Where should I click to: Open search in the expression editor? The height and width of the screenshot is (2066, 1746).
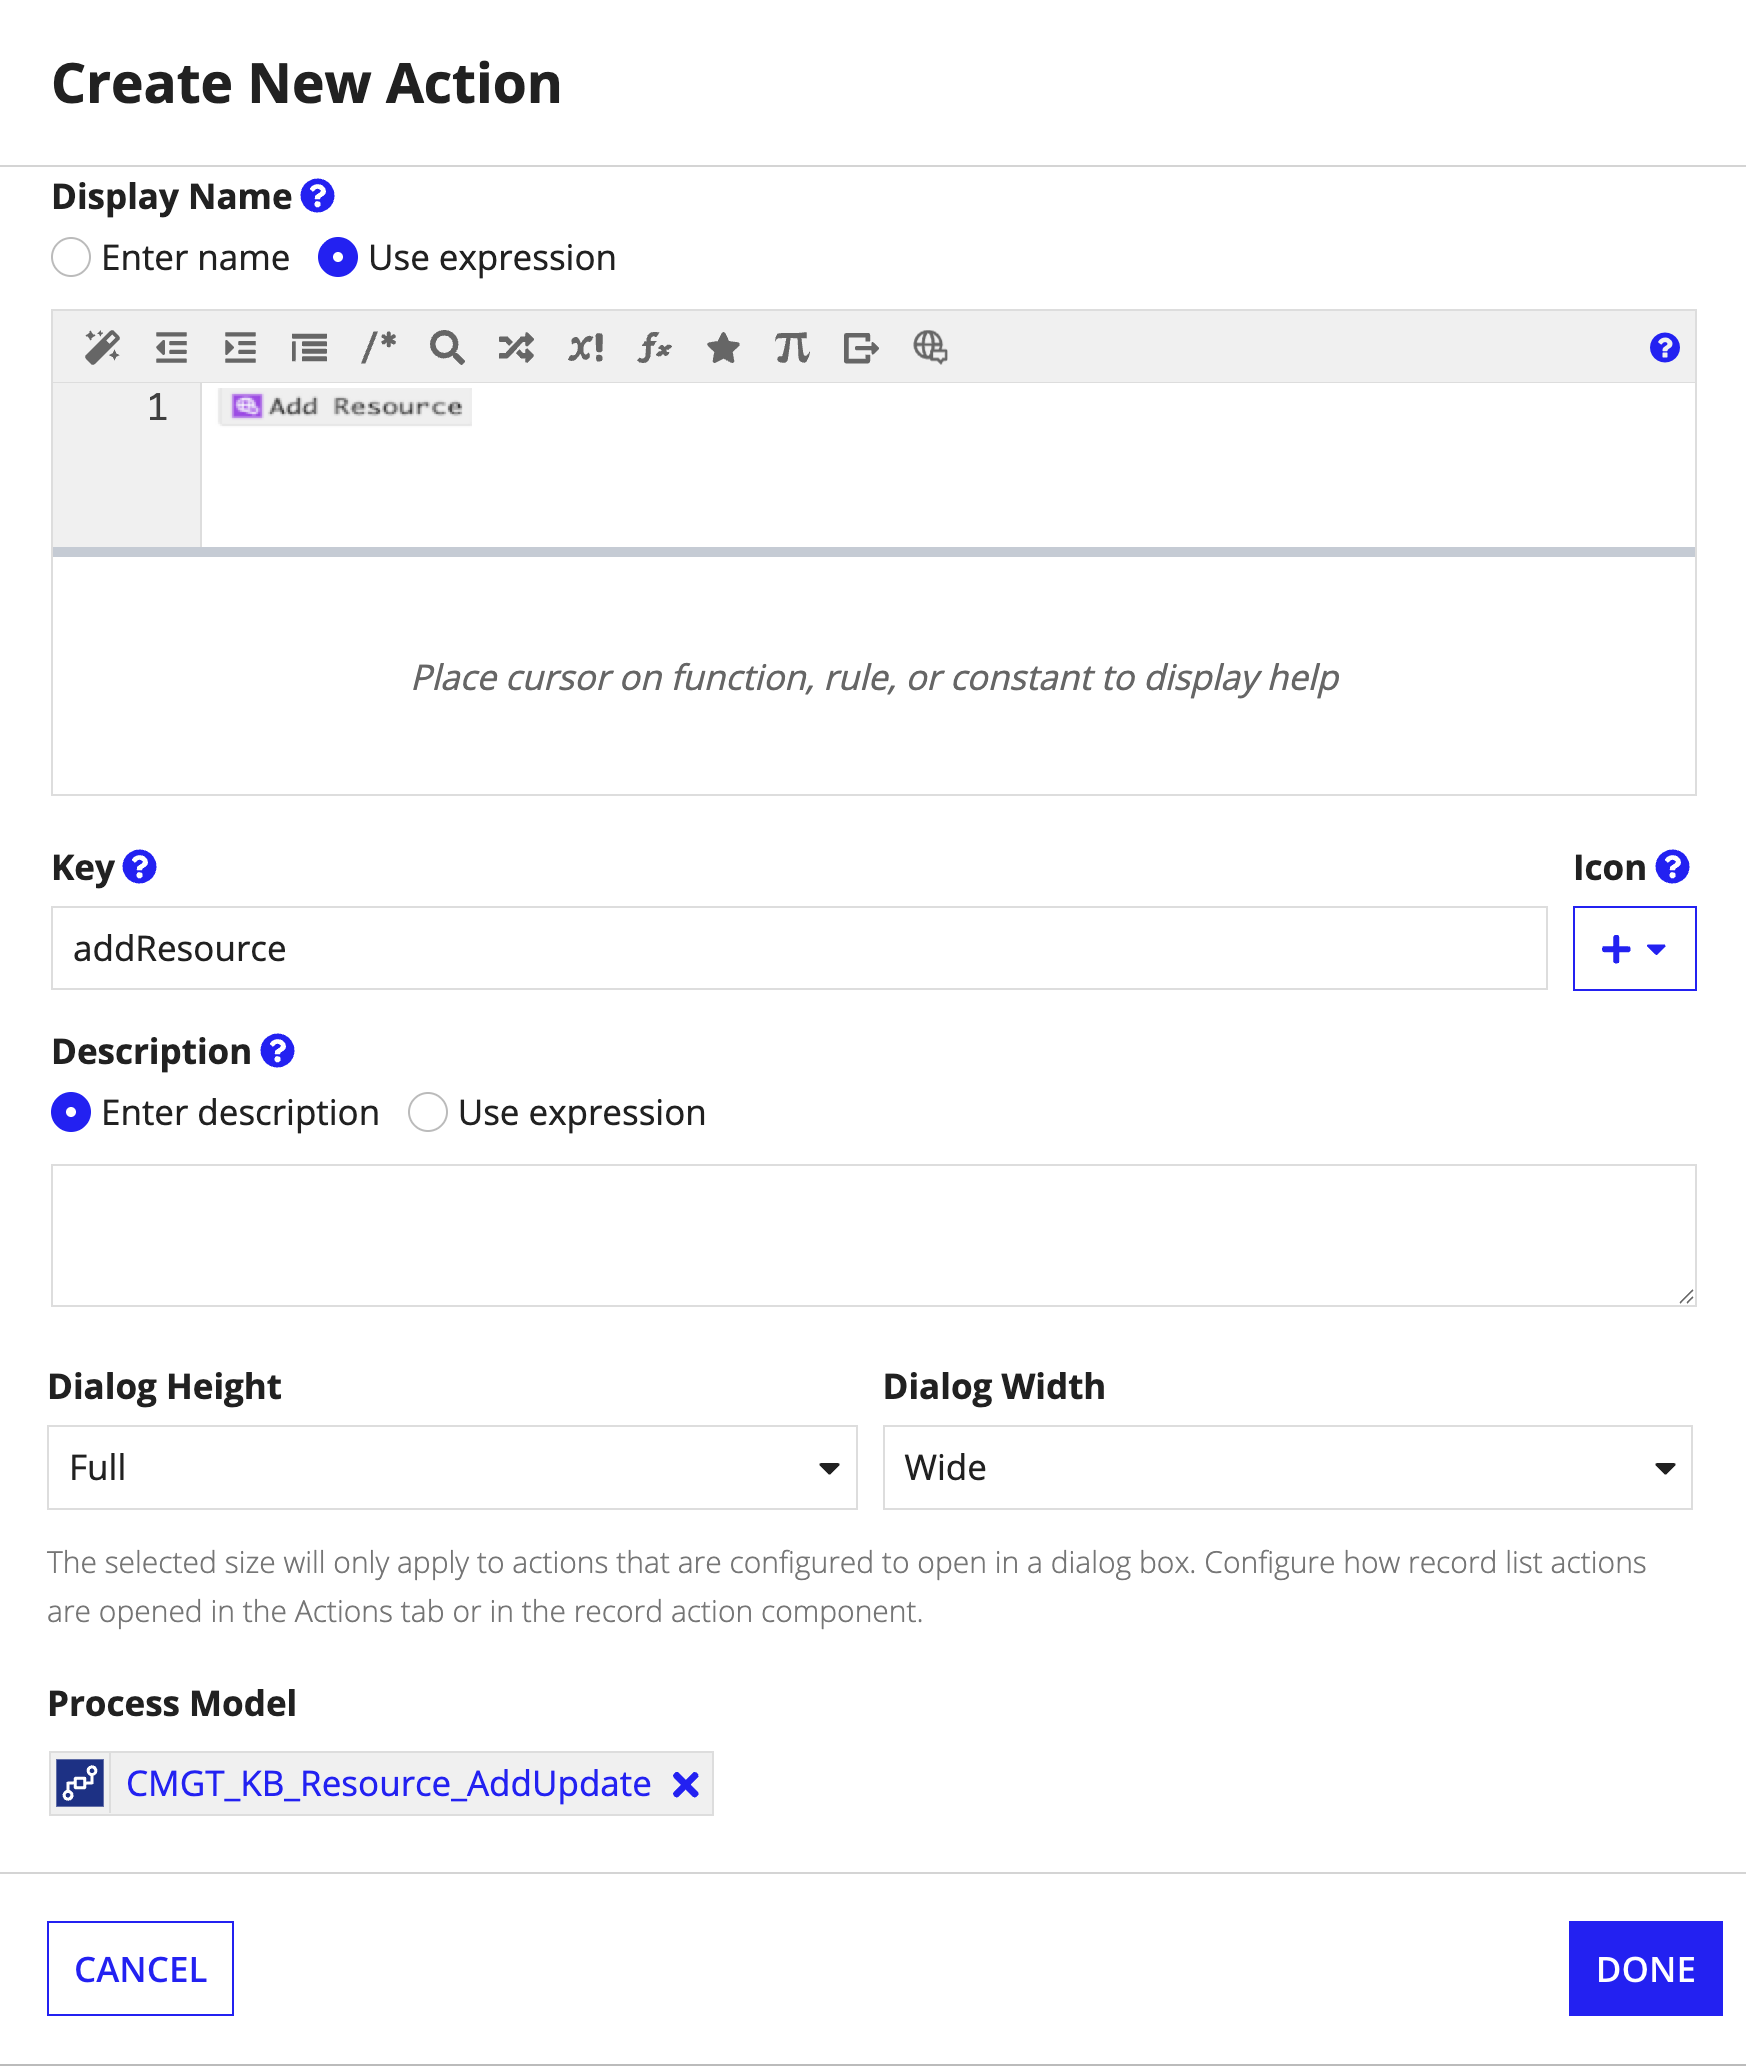[447, 347]
